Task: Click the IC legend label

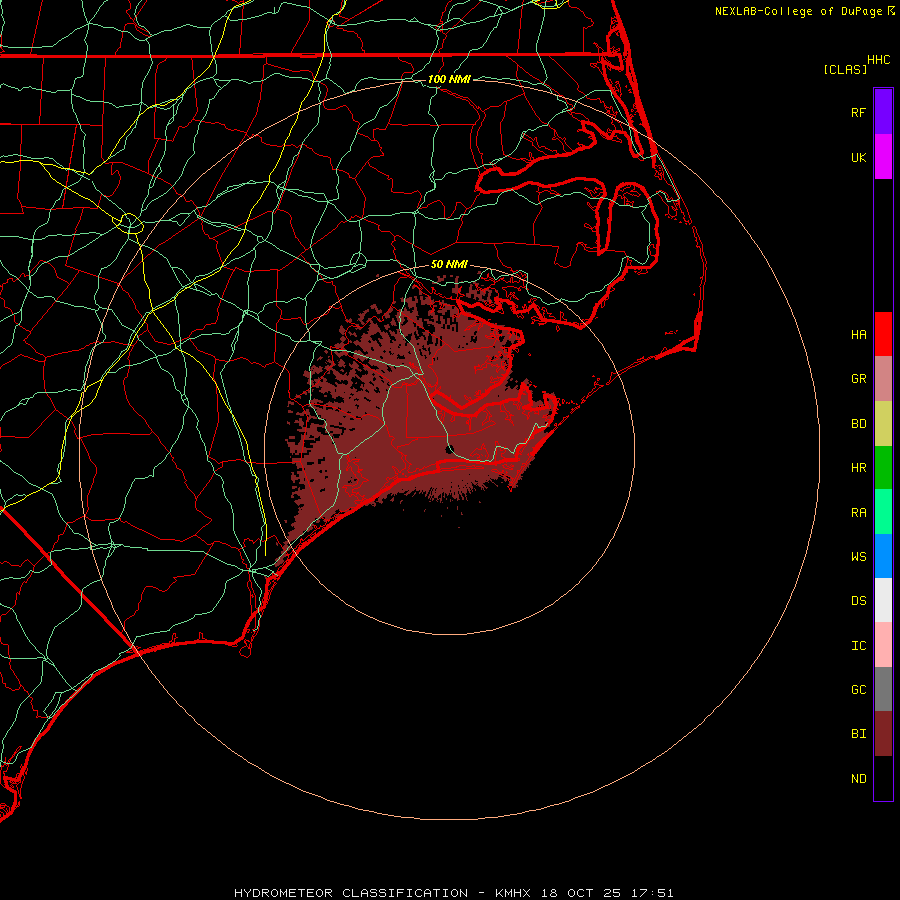Action: (x=859, y=645)
